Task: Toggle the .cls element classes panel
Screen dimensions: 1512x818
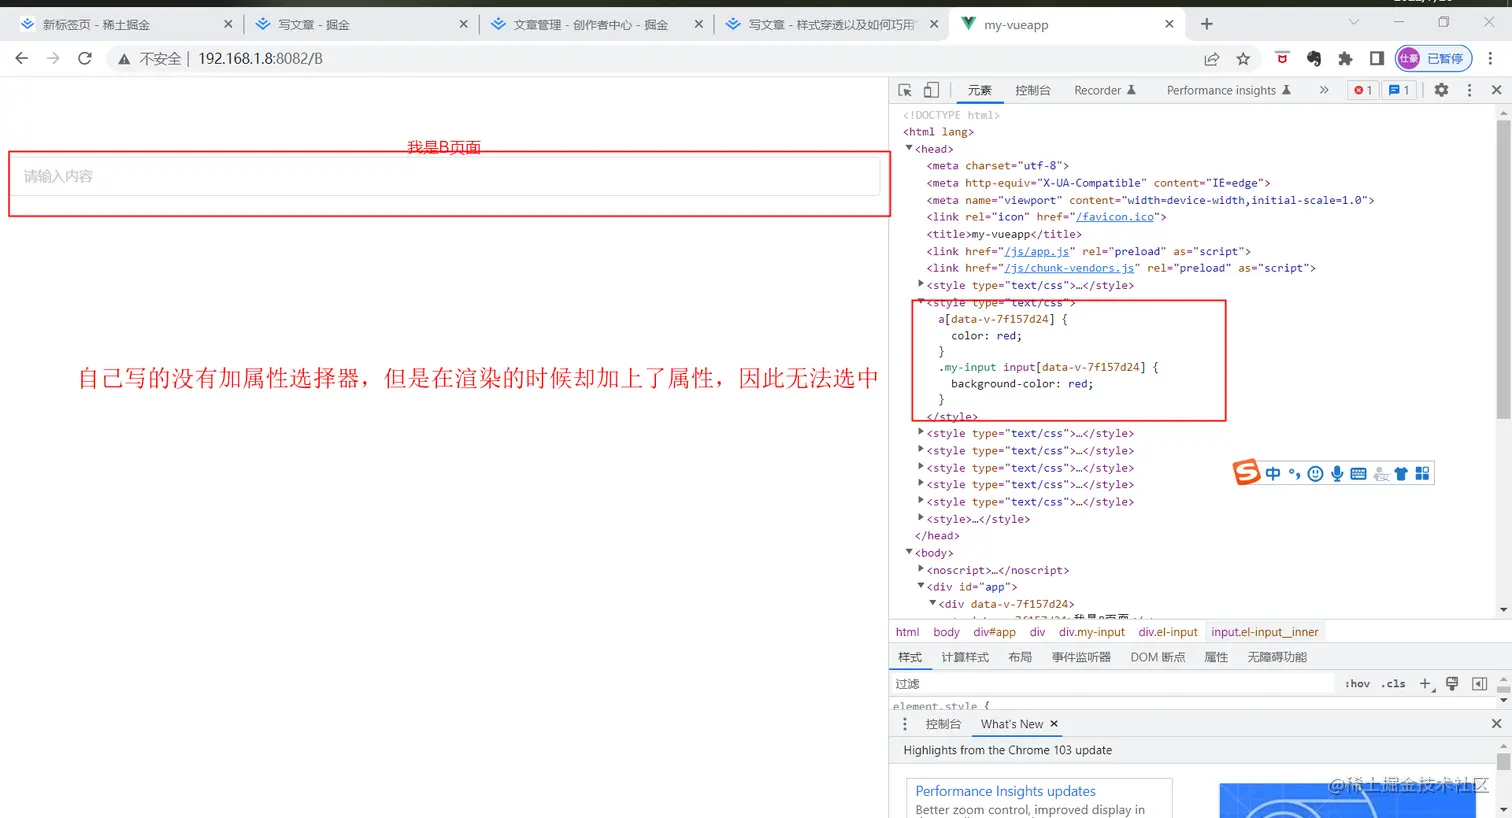Action: (x=1393, y=684)
